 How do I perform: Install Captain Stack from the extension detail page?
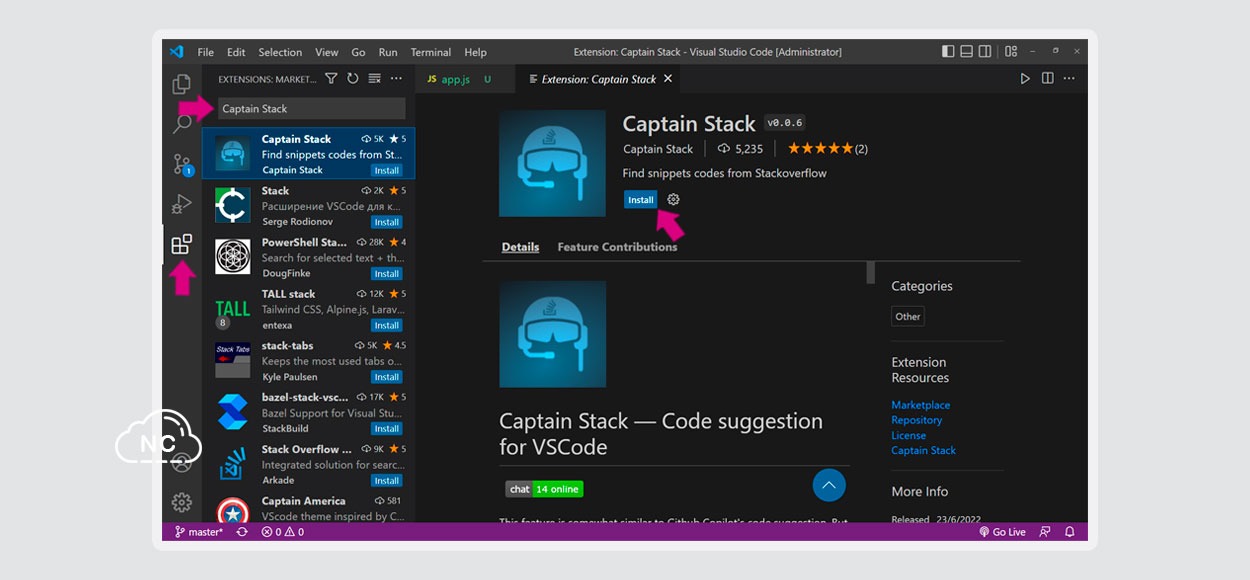640,200
